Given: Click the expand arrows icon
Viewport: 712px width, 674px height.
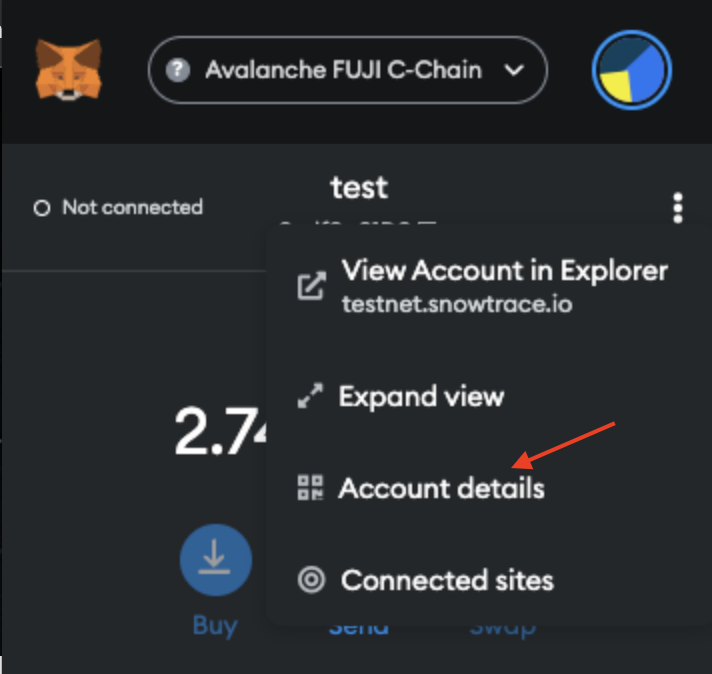Looking at the screenshot, I should [310, 395].
